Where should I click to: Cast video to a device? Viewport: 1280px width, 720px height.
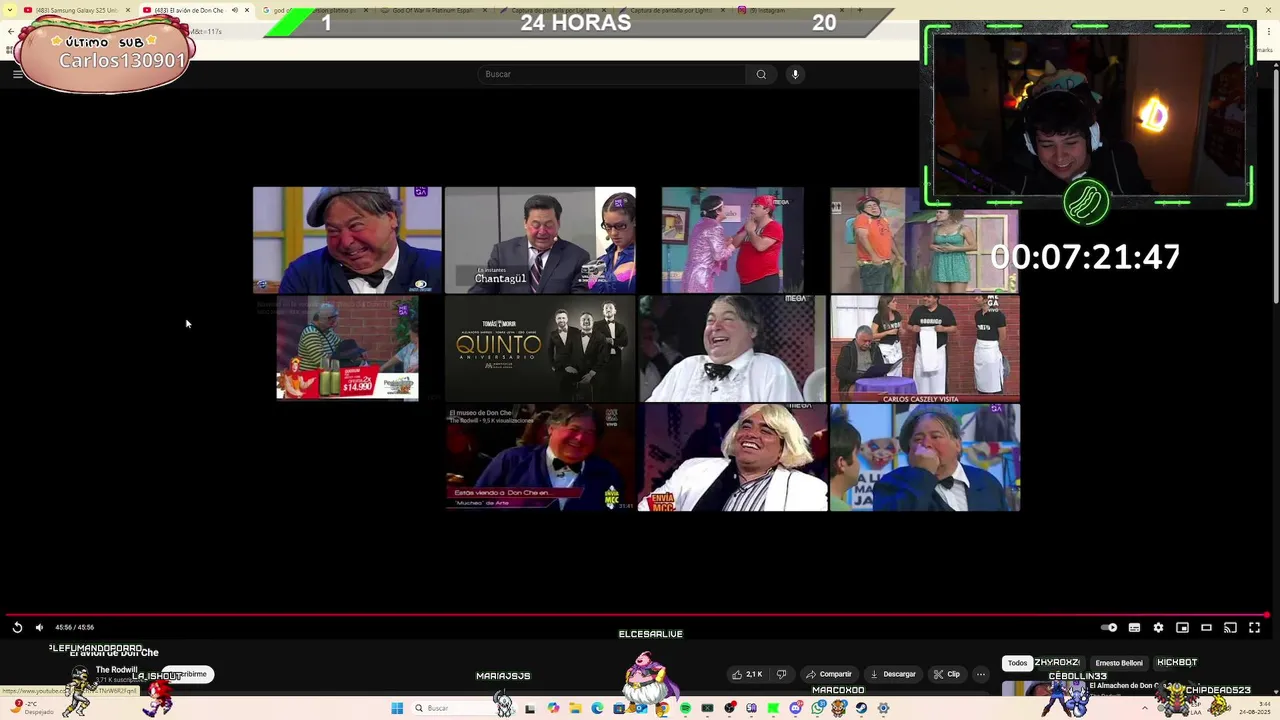(1230, 627)
